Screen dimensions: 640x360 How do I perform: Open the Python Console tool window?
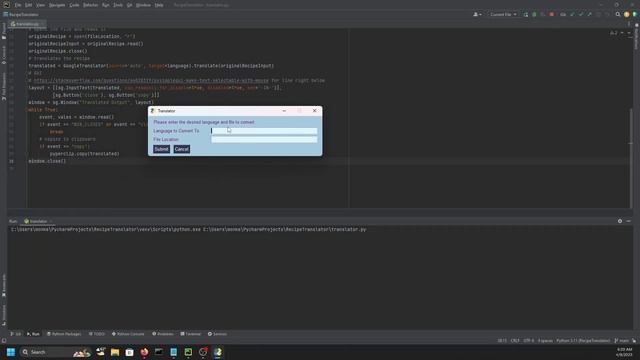click(x=128, y=334)
